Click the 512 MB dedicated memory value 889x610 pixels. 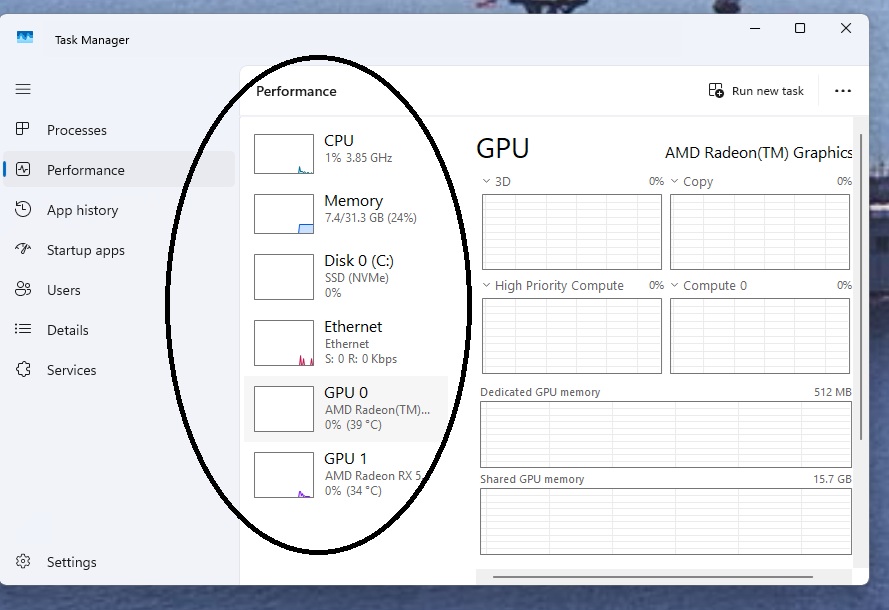832,392
